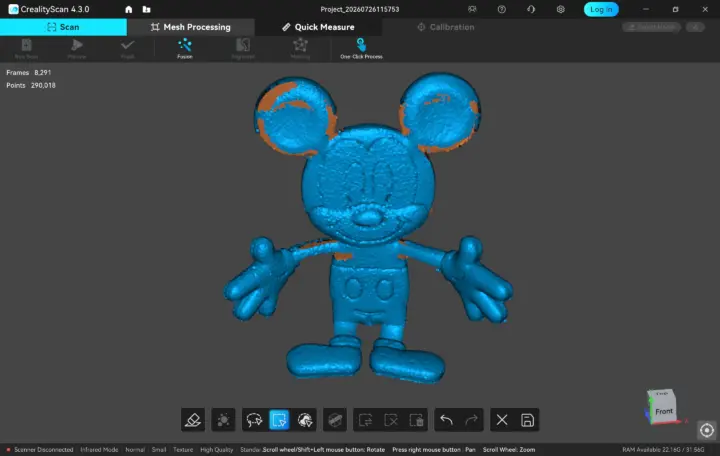Open settings gear icon

(560, 9)
